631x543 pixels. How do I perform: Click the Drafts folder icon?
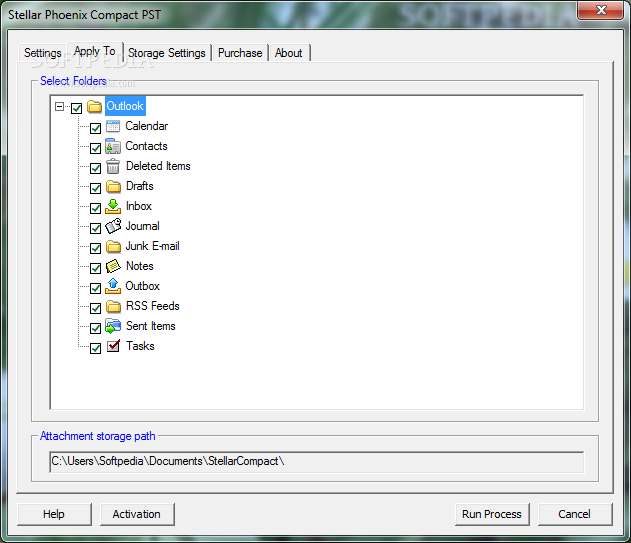point(113,186)
